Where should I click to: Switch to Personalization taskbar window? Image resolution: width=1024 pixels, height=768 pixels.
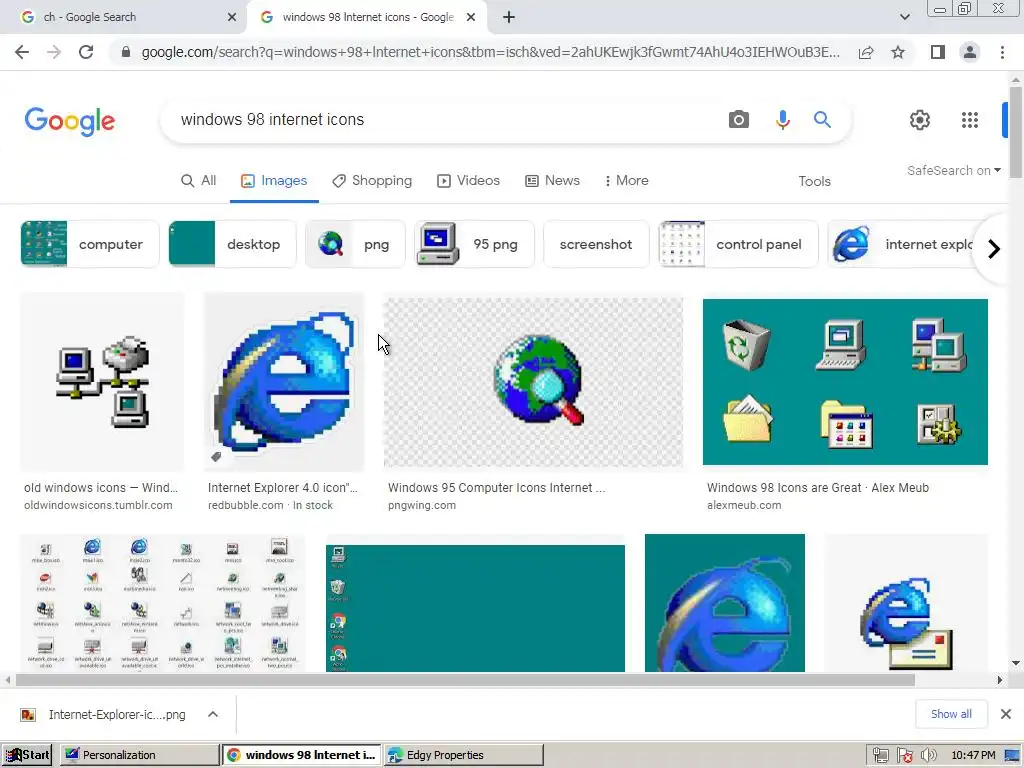coord(140,755)
